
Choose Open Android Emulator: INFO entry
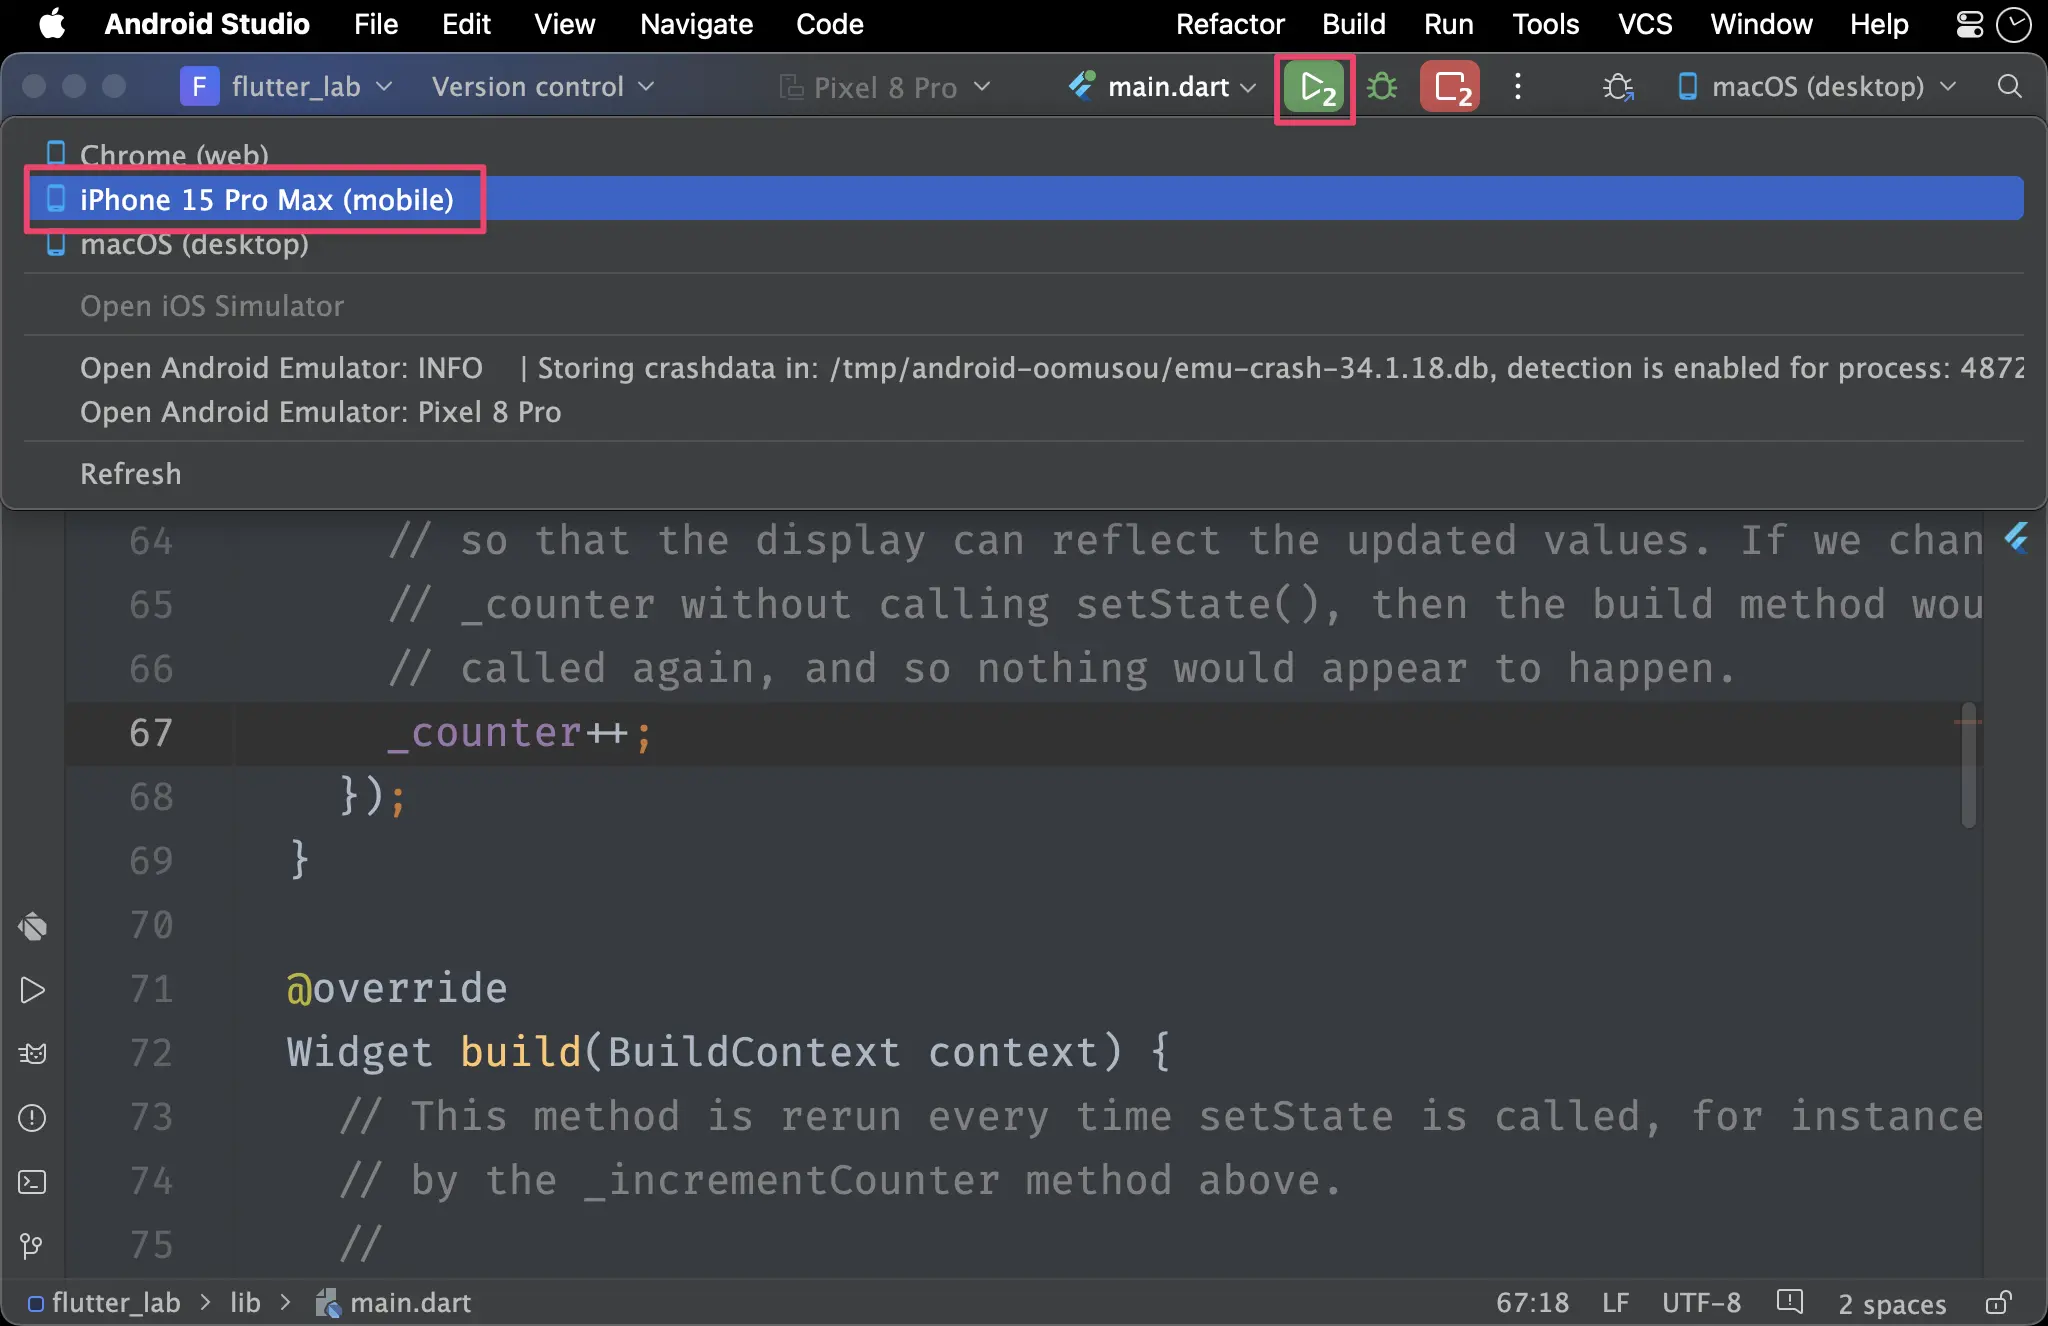(x=1024, y=367)
